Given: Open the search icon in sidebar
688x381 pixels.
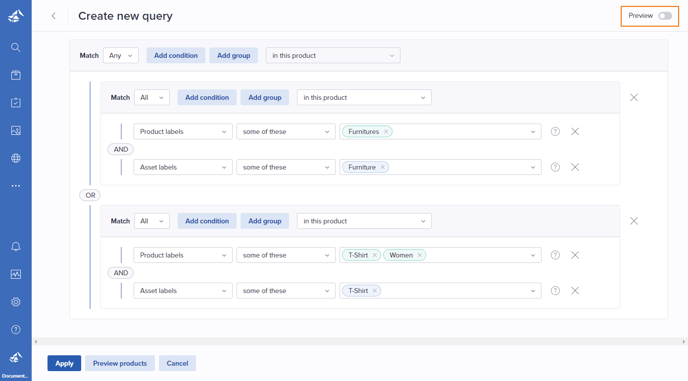Looking at the screenshot, I should tap(16, 47).
